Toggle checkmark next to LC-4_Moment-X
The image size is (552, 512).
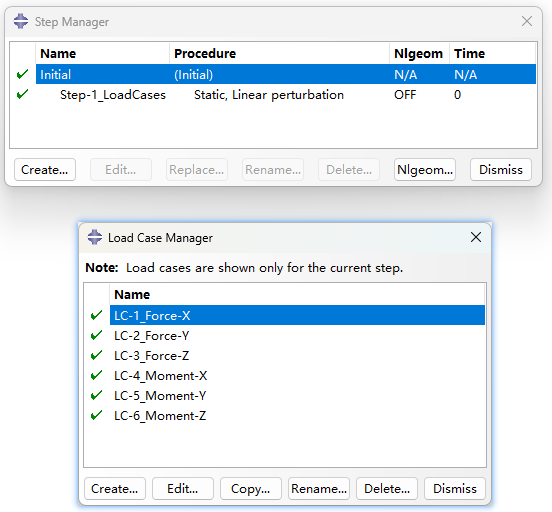(96, 375)
